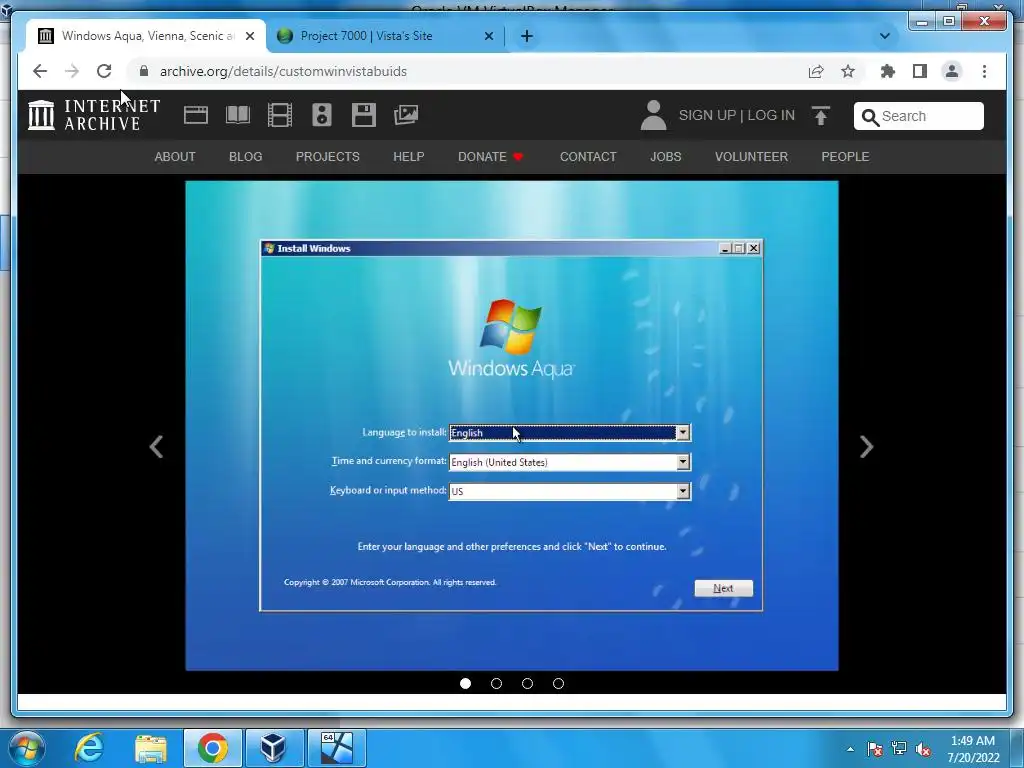
Task: Open Chrome's three-dot menu
Action: pos(984,71)
